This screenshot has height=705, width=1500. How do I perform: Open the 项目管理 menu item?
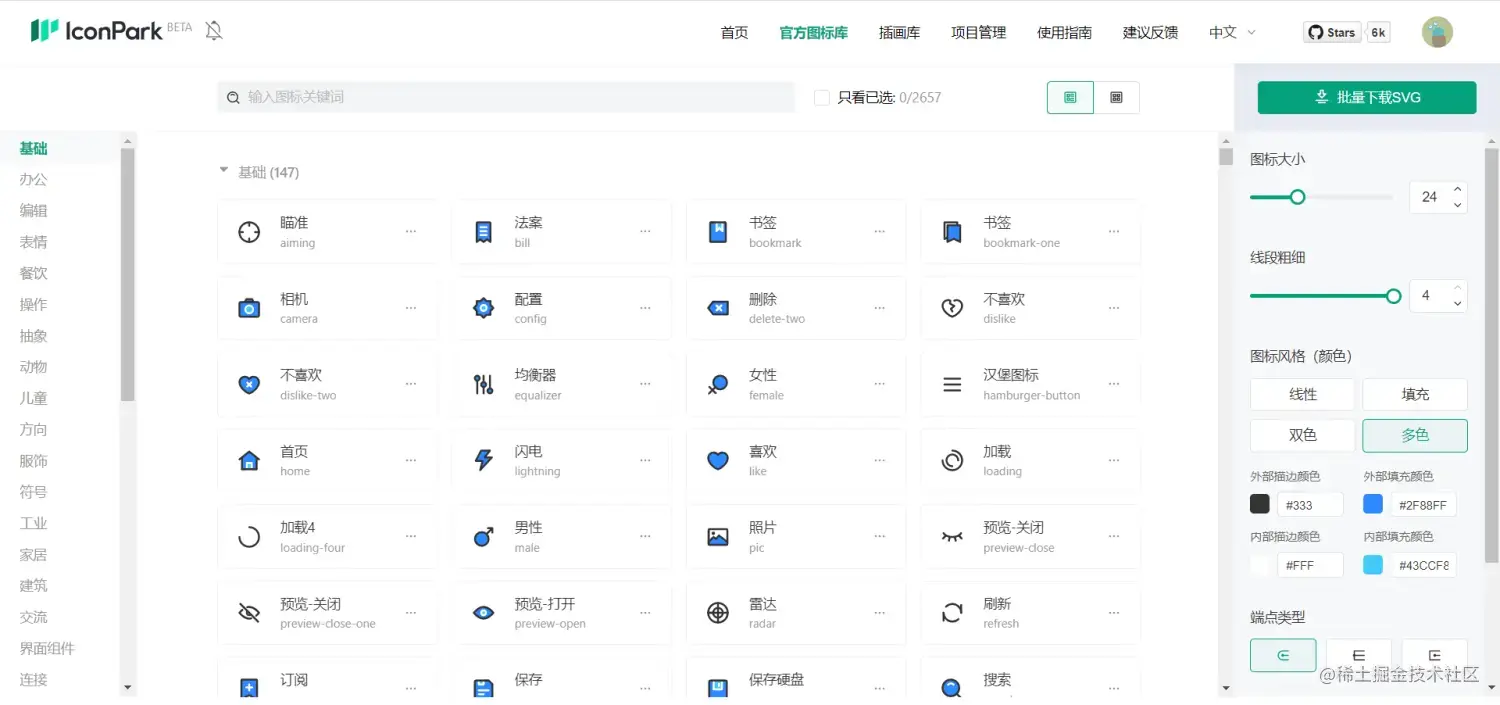pyautogui.click(x=978, y=32)
